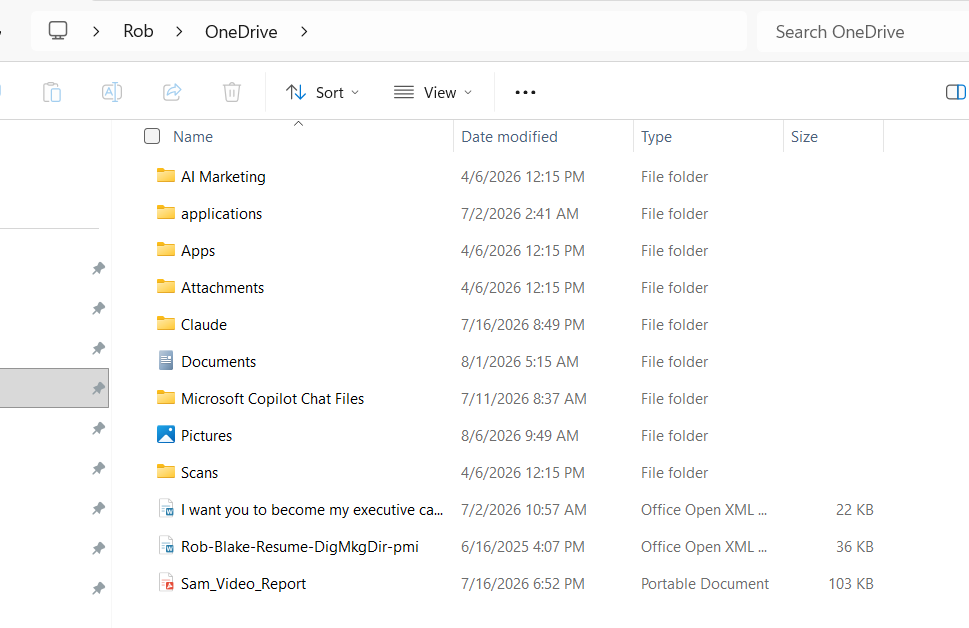Open the Sort dropdown
Viewport: 969px width, 628px height.
[x=322, y=93]
